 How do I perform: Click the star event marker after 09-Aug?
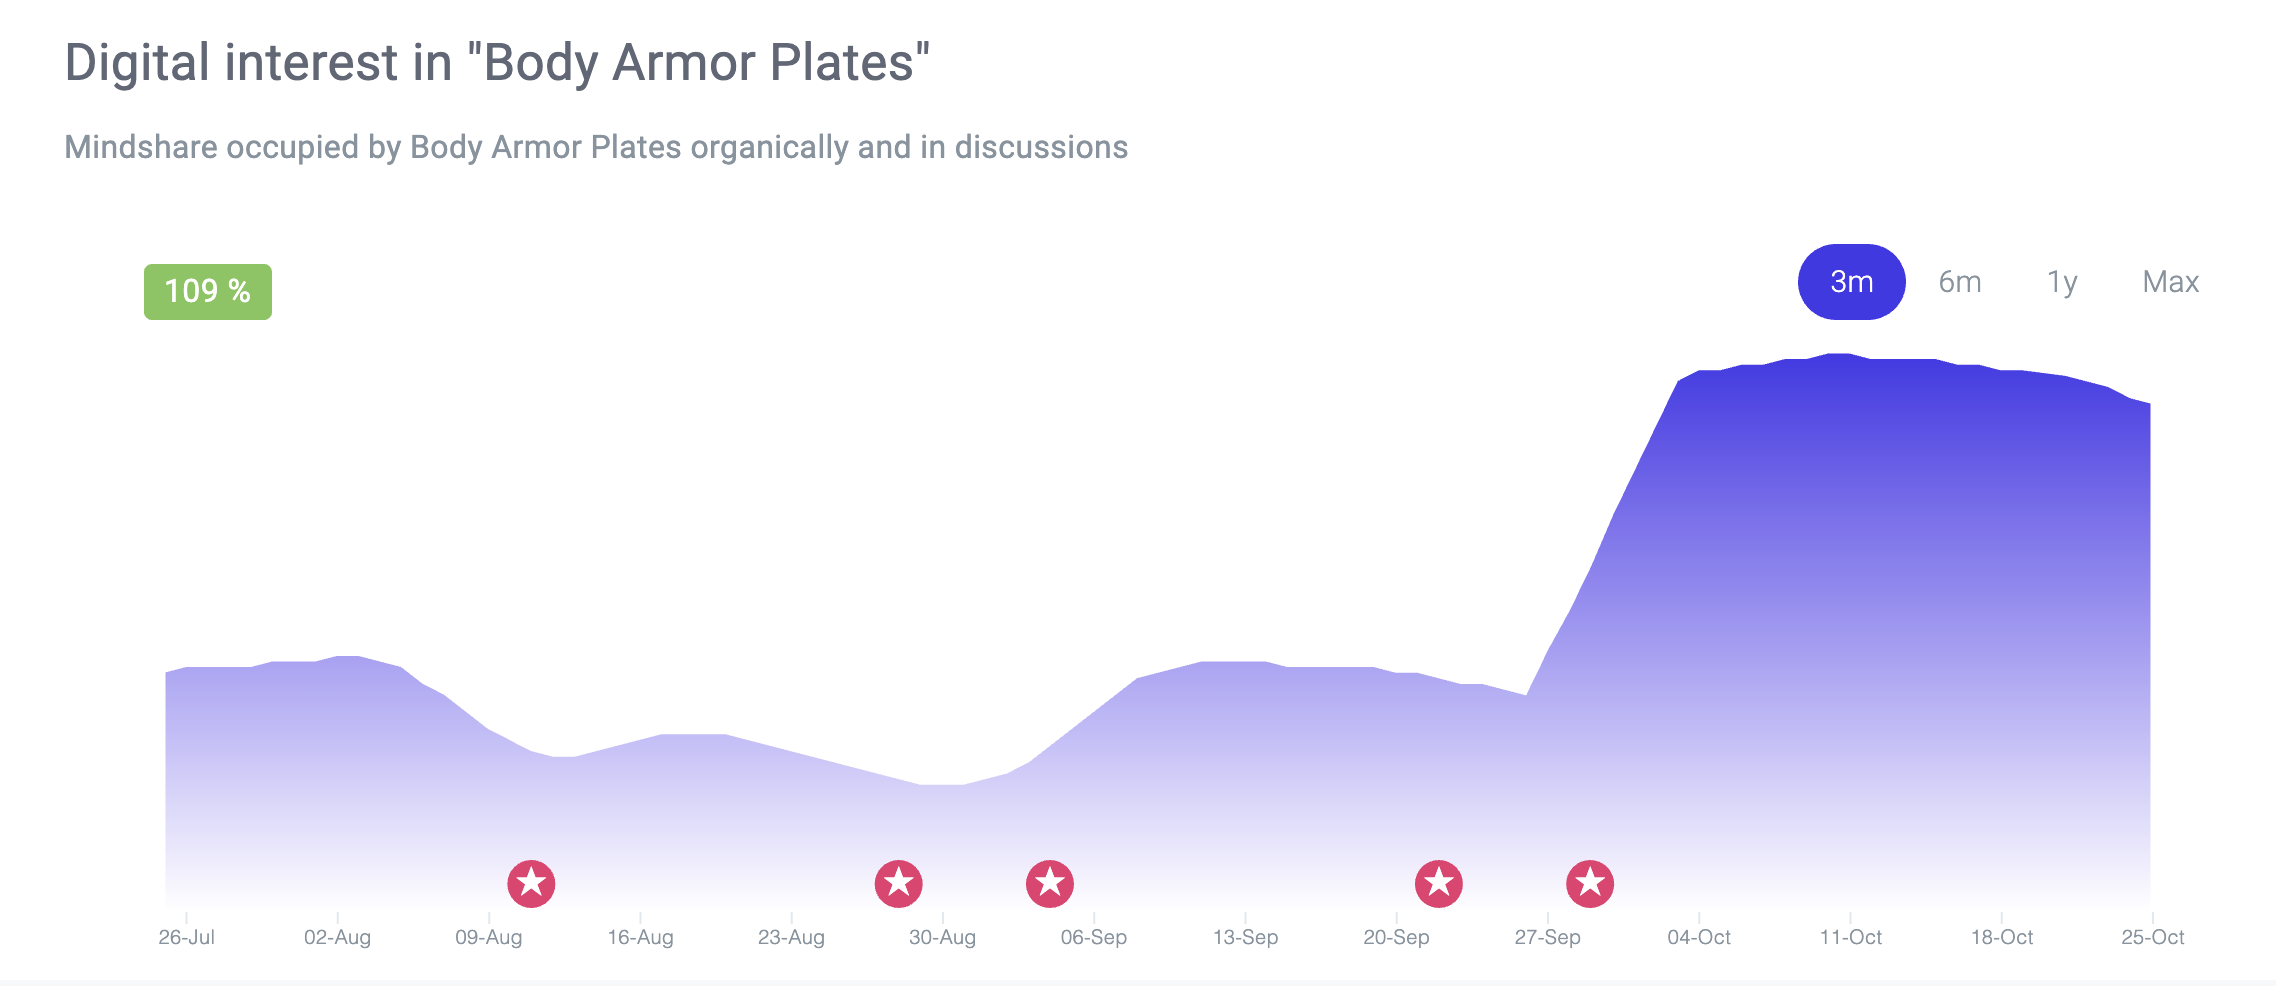tap(531, 884)
